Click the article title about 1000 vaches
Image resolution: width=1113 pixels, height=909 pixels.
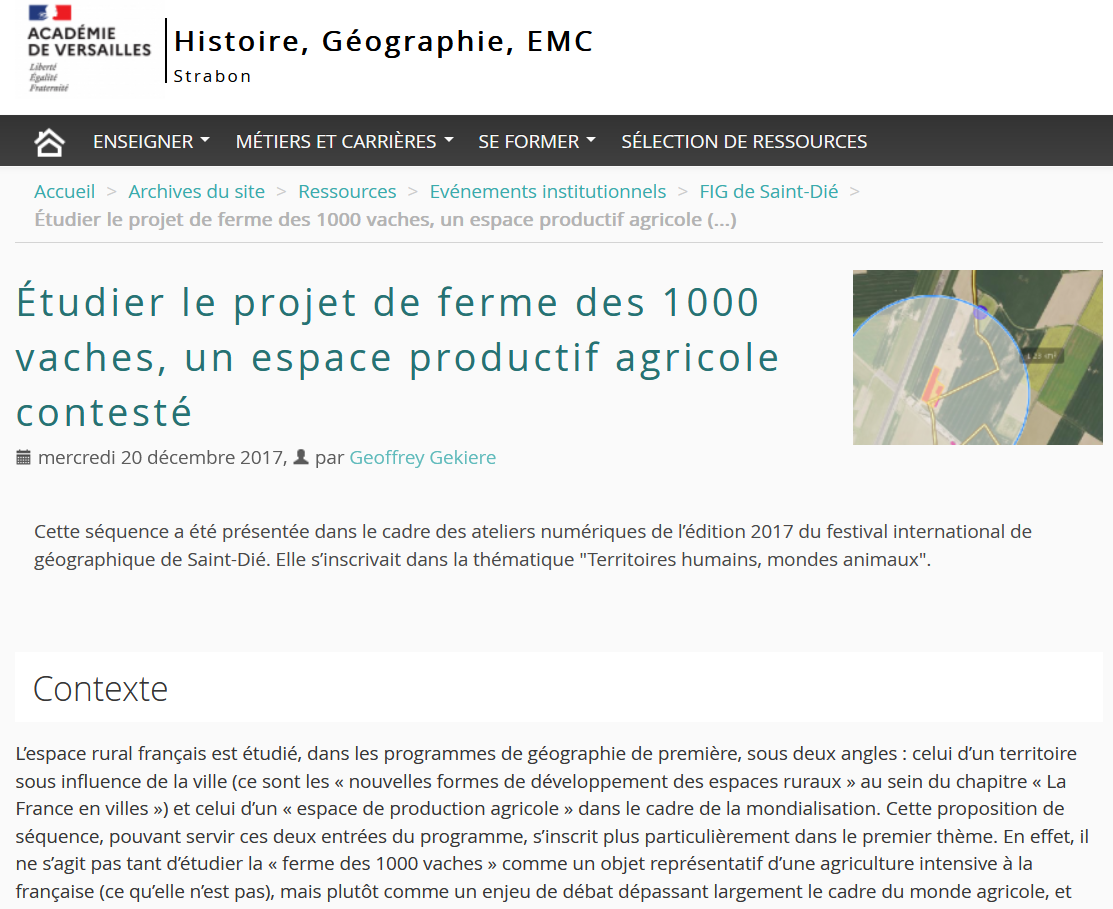[x=398, y=356]
